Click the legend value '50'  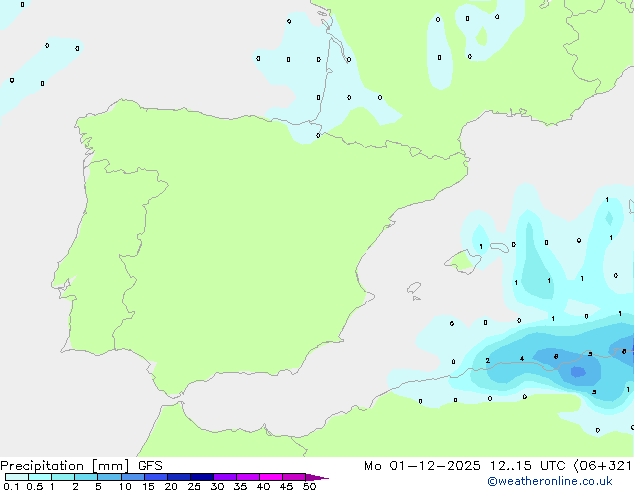[x=309, y=486]
